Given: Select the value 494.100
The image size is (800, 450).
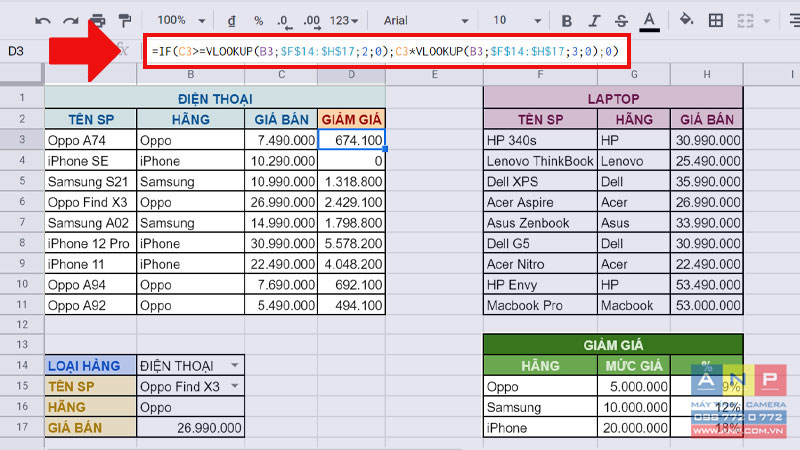Looking at the screenshot, I should pyautogui.click(x=352, y=305).
